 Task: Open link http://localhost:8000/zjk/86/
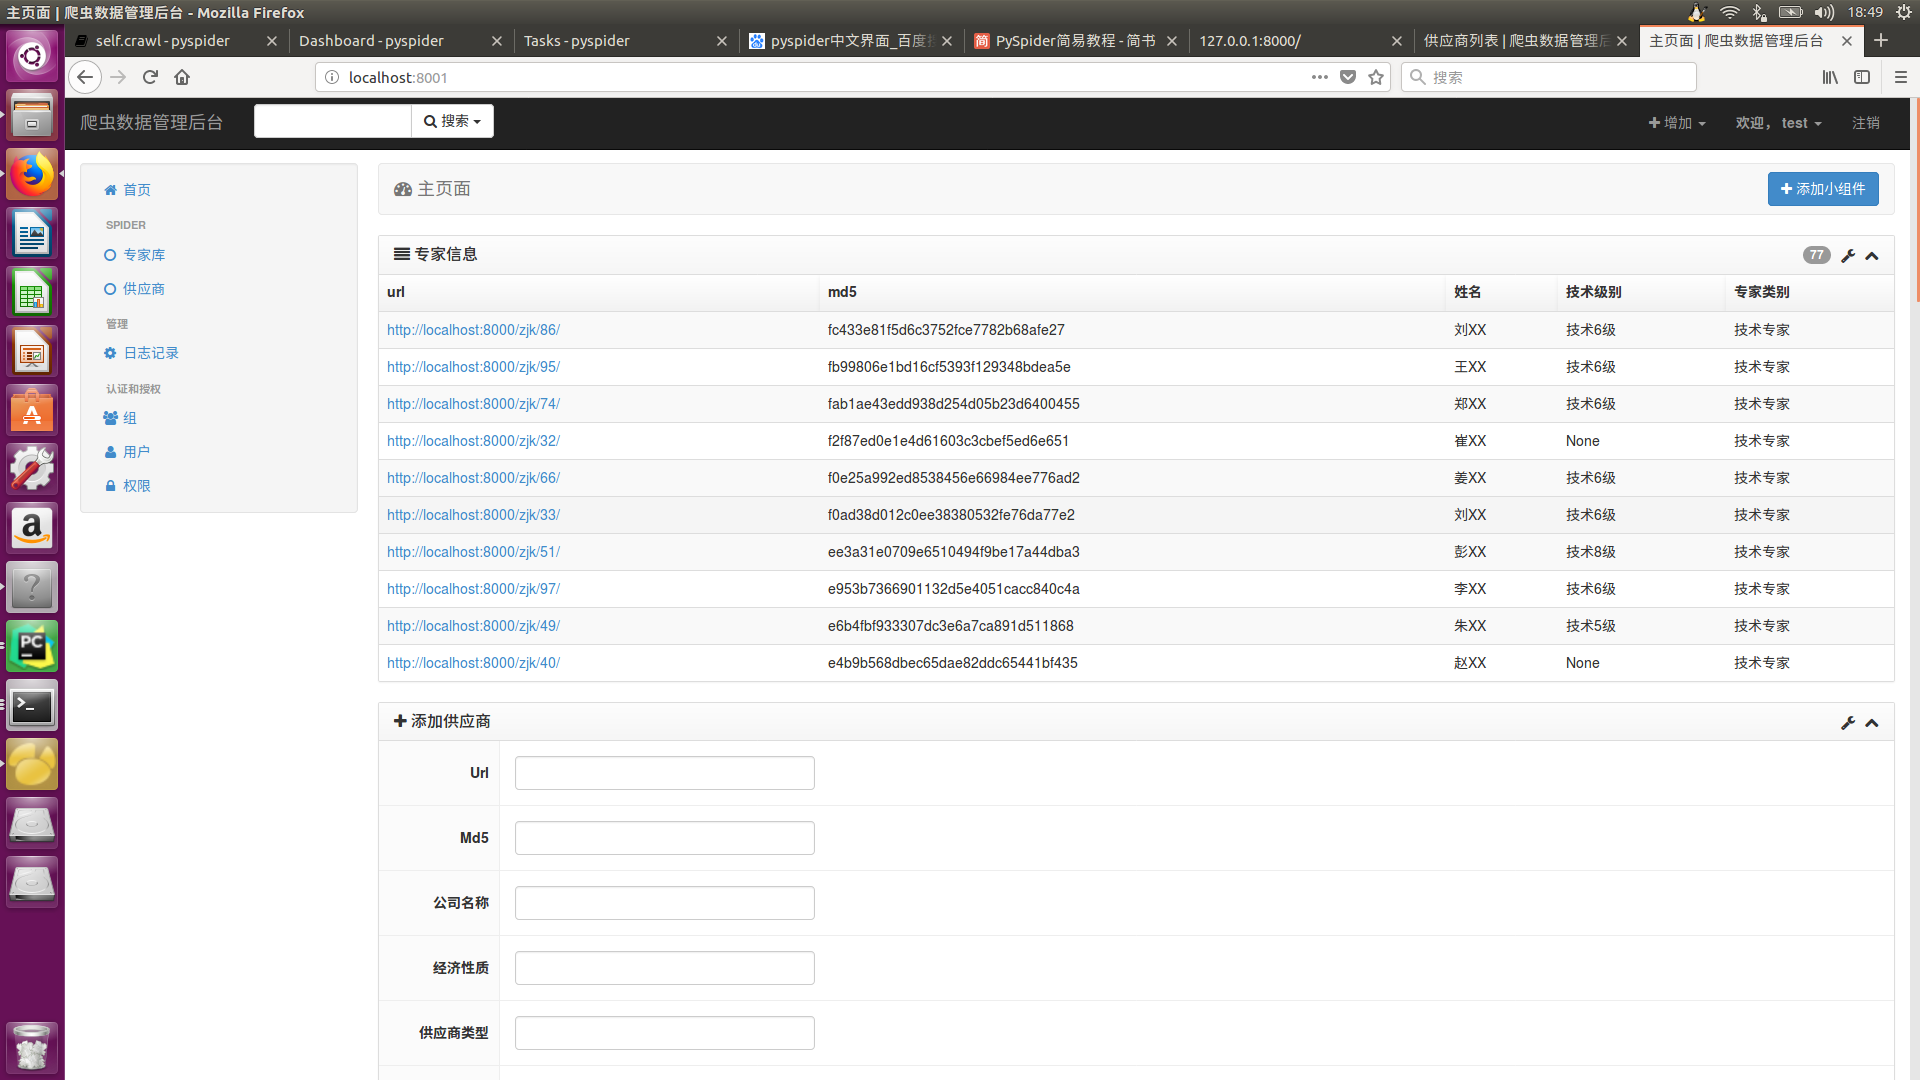click(x=473, y=330)
